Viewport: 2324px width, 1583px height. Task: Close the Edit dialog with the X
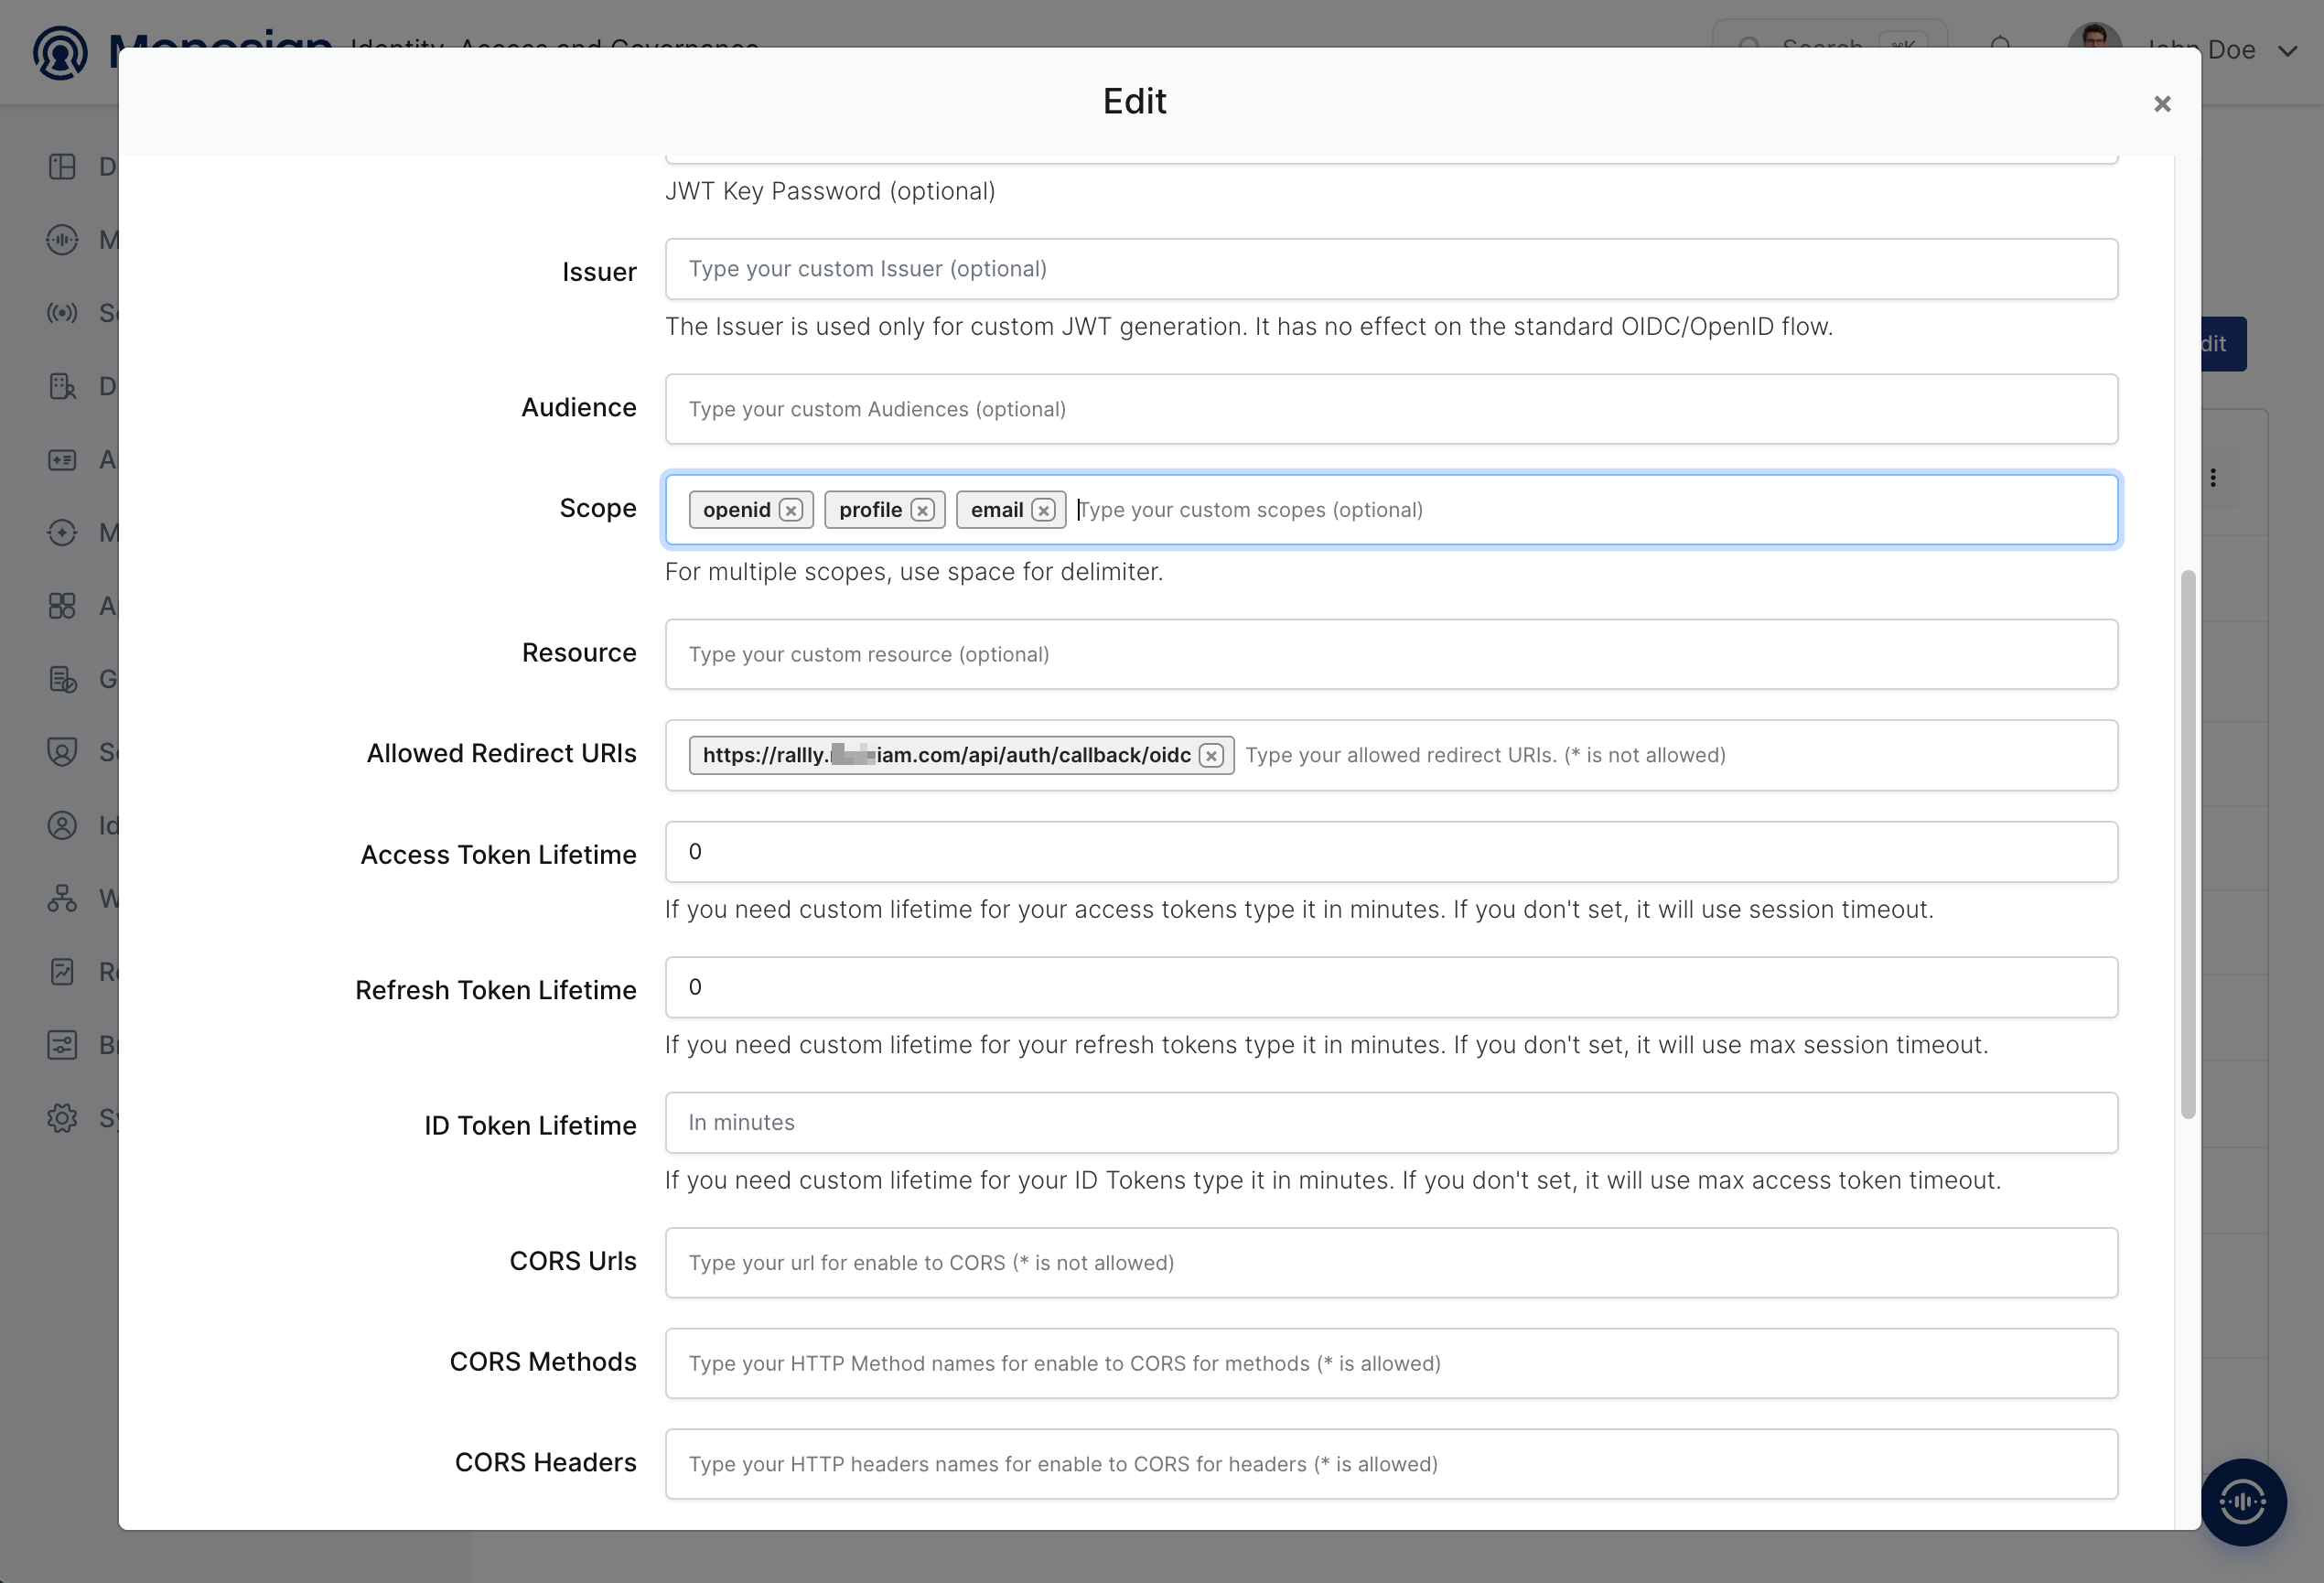point(2162,104)
